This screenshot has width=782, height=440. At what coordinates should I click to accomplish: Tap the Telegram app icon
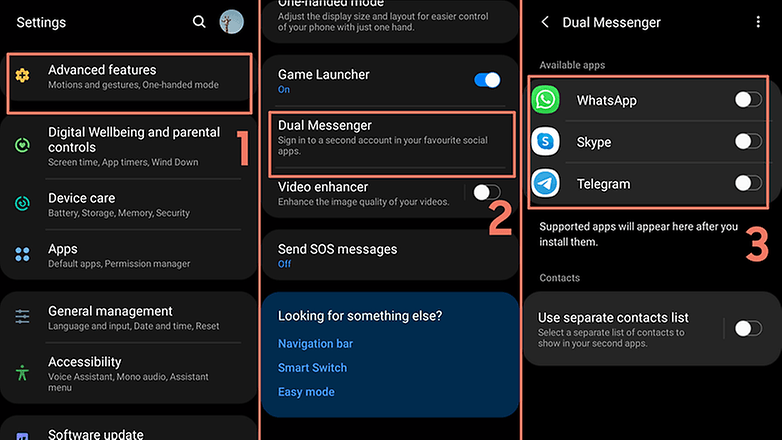[545, 184]
